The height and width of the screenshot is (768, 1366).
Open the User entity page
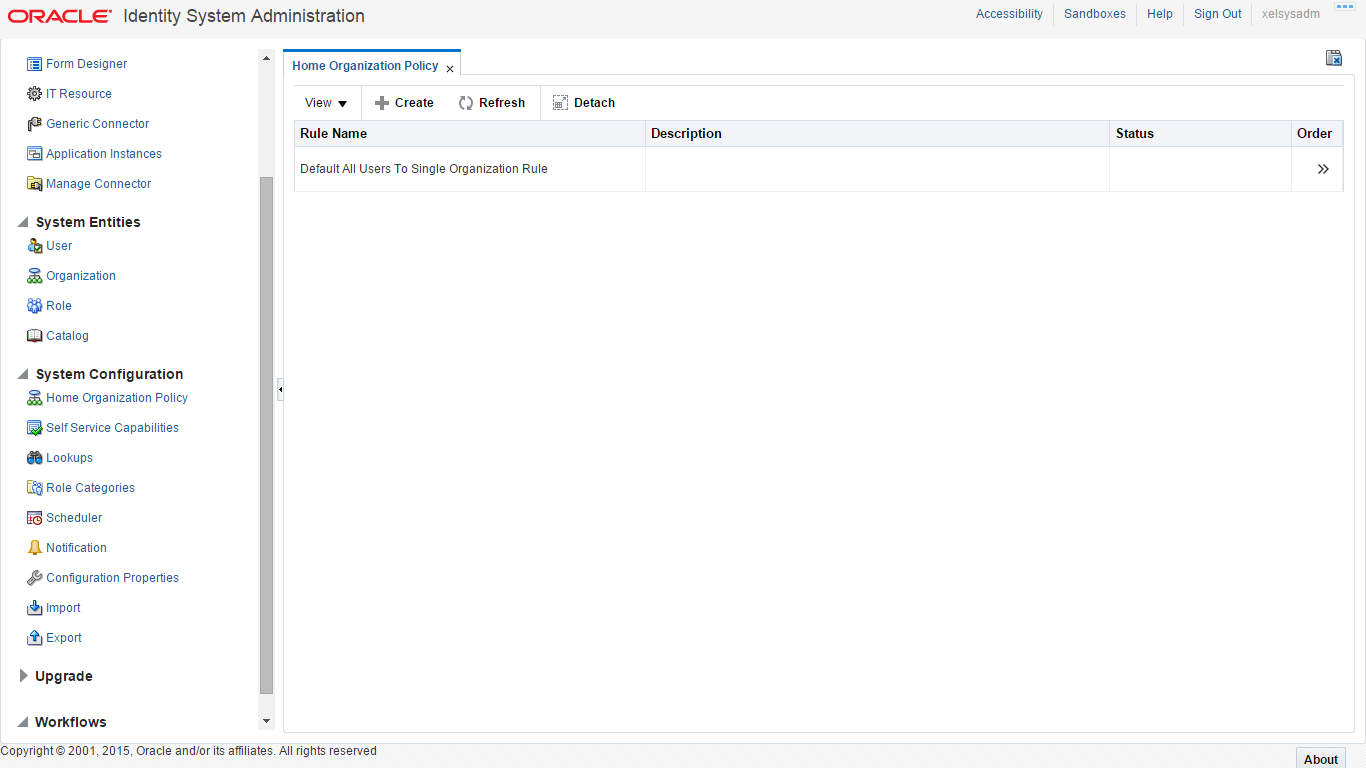pos(57,245)
